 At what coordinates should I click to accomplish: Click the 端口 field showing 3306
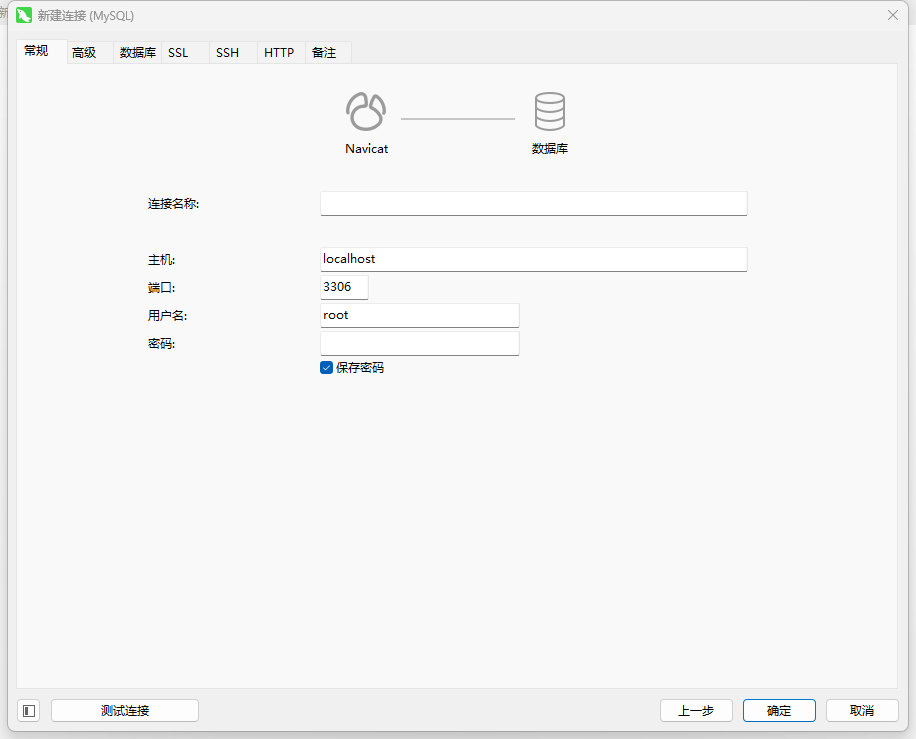pos(345,287)
